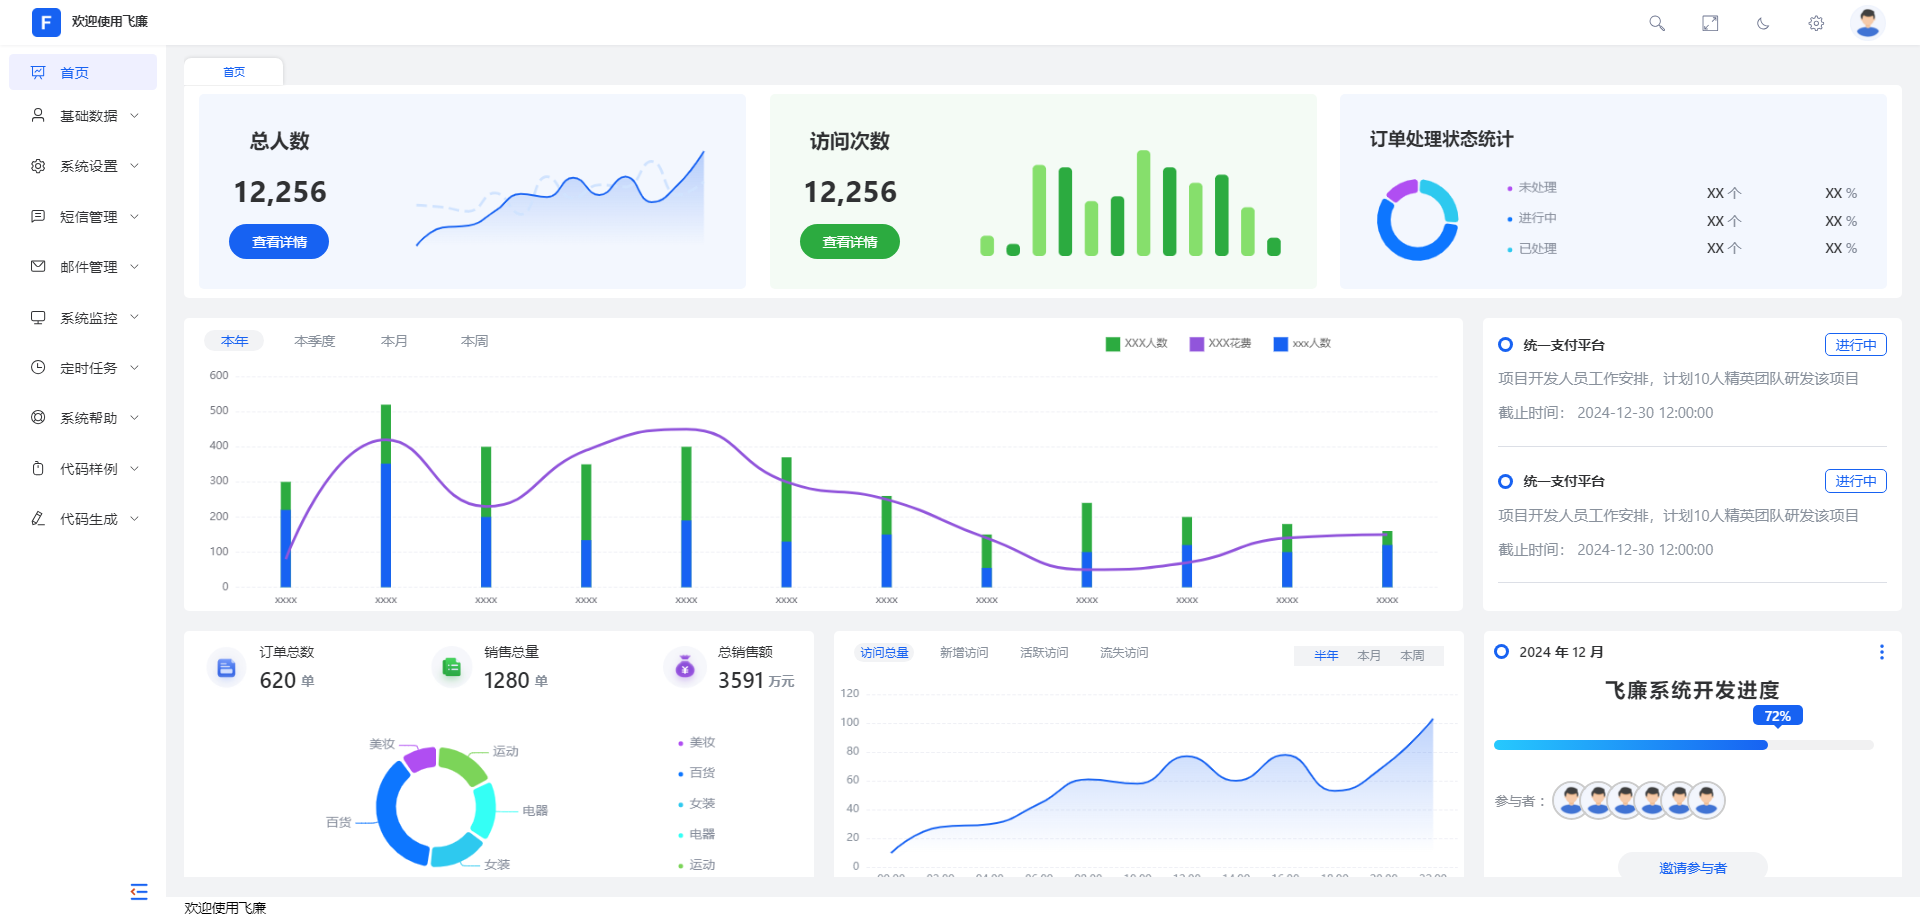
Task: Collapse sidebar using bottom menu fold icon
Action: coord(139,891)
